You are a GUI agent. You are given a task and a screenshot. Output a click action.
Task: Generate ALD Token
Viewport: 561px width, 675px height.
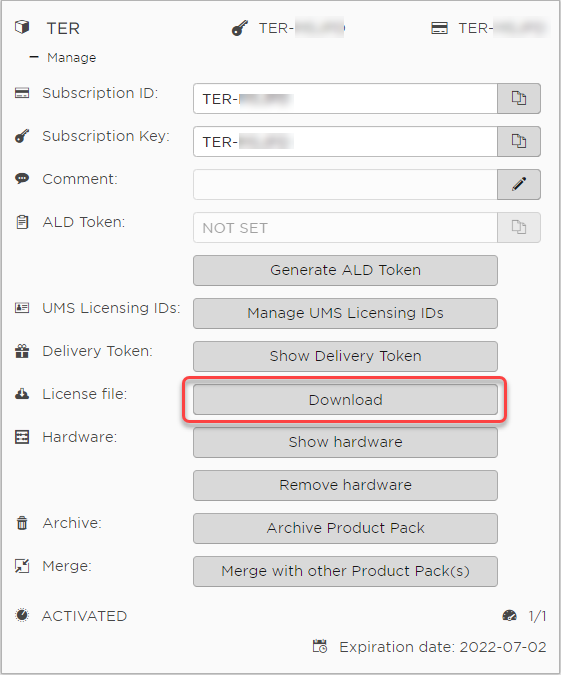click(345, 270)
